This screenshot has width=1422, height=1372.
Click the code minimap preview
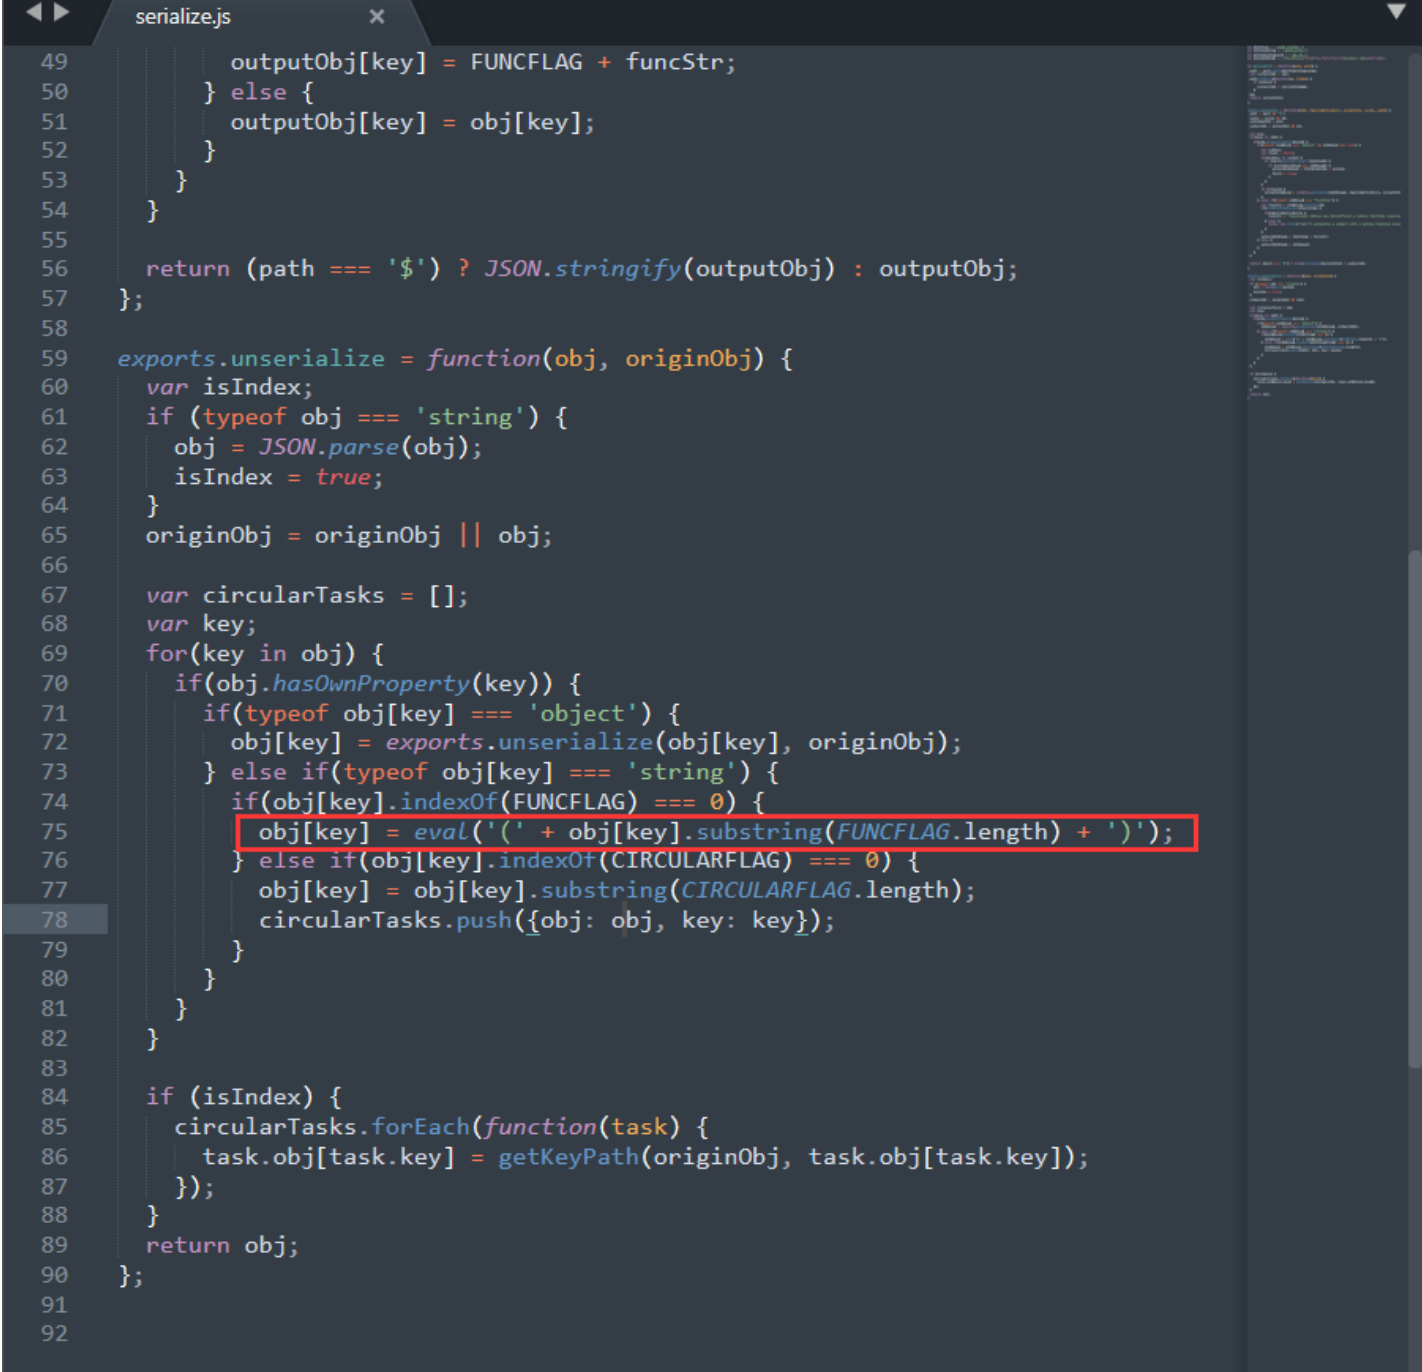(x=1325, y=222)
